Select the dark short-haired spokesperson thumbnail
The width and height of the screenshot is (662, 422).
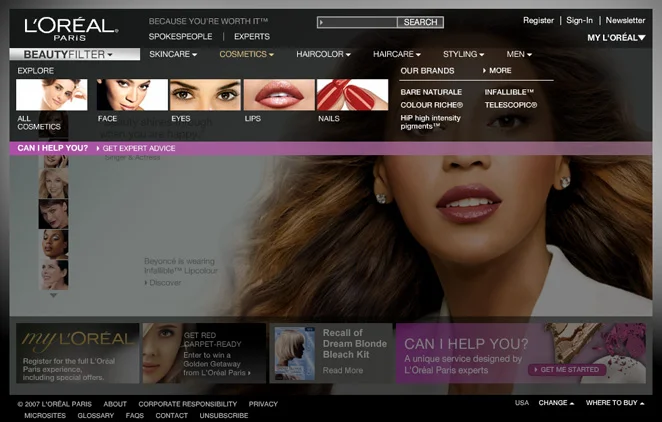pos(53,214)
